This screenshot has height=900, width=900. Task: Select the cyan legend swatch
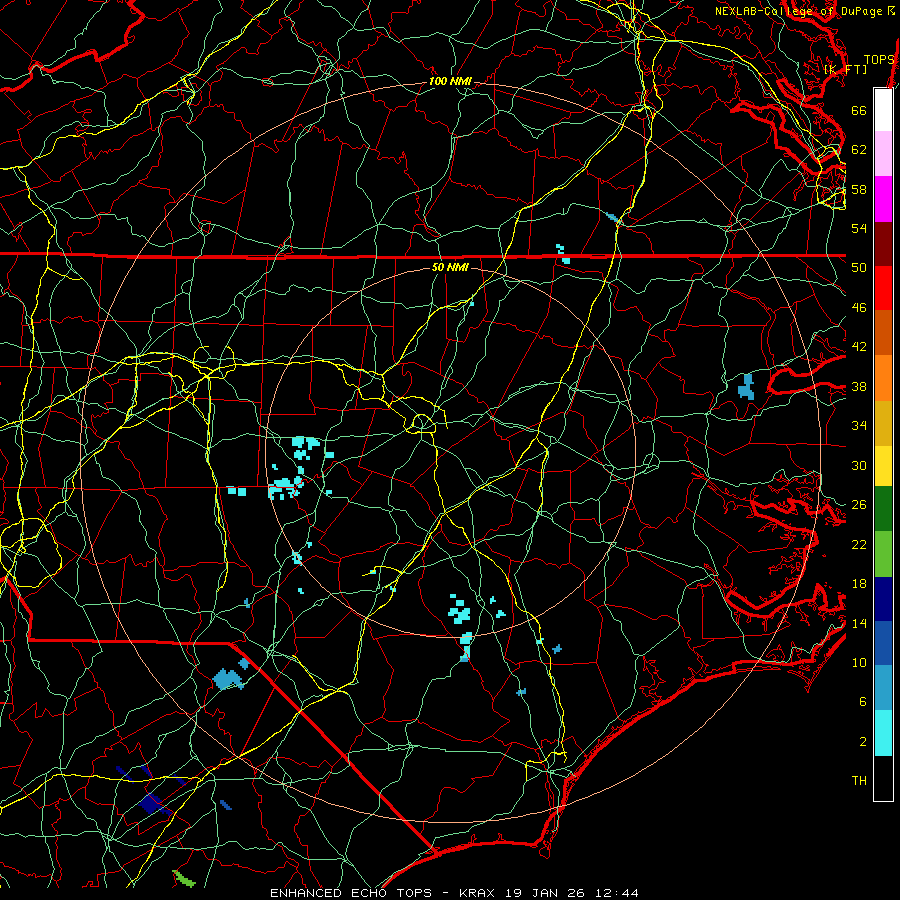(883, 733)
